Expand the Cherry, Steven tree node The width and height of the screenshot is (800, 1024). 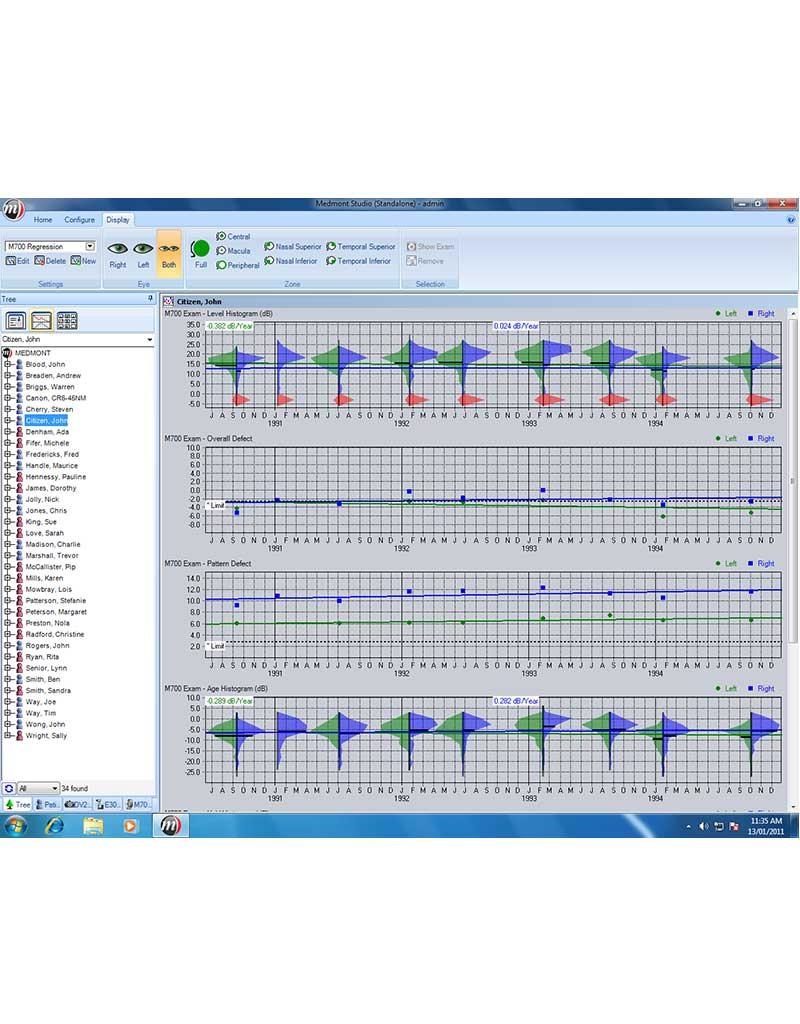(8, 409)
